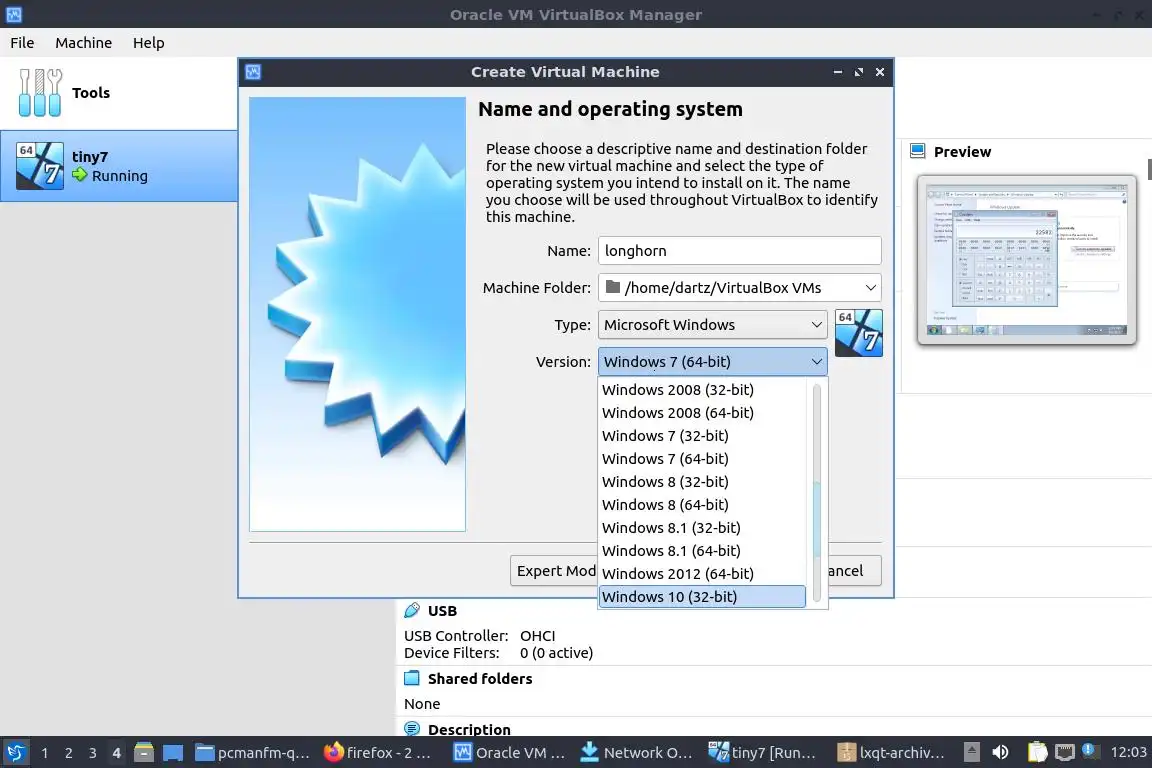Viewport: 1152px width, 768px height.
Task: Click the Name field containing longhorn
Action: pyautogui.click(x=740, y=251)
